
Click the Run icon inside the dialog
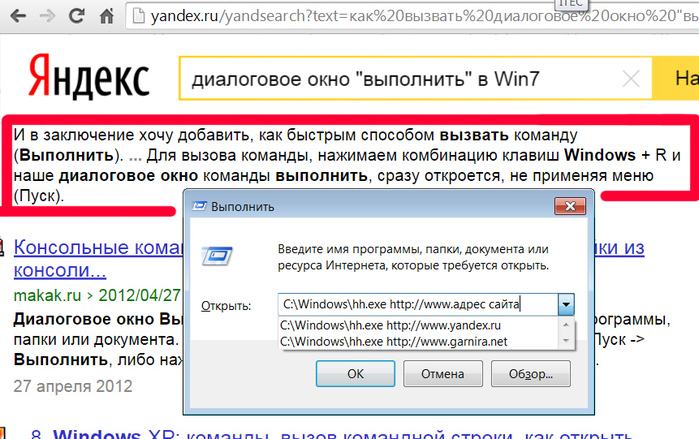217,256
